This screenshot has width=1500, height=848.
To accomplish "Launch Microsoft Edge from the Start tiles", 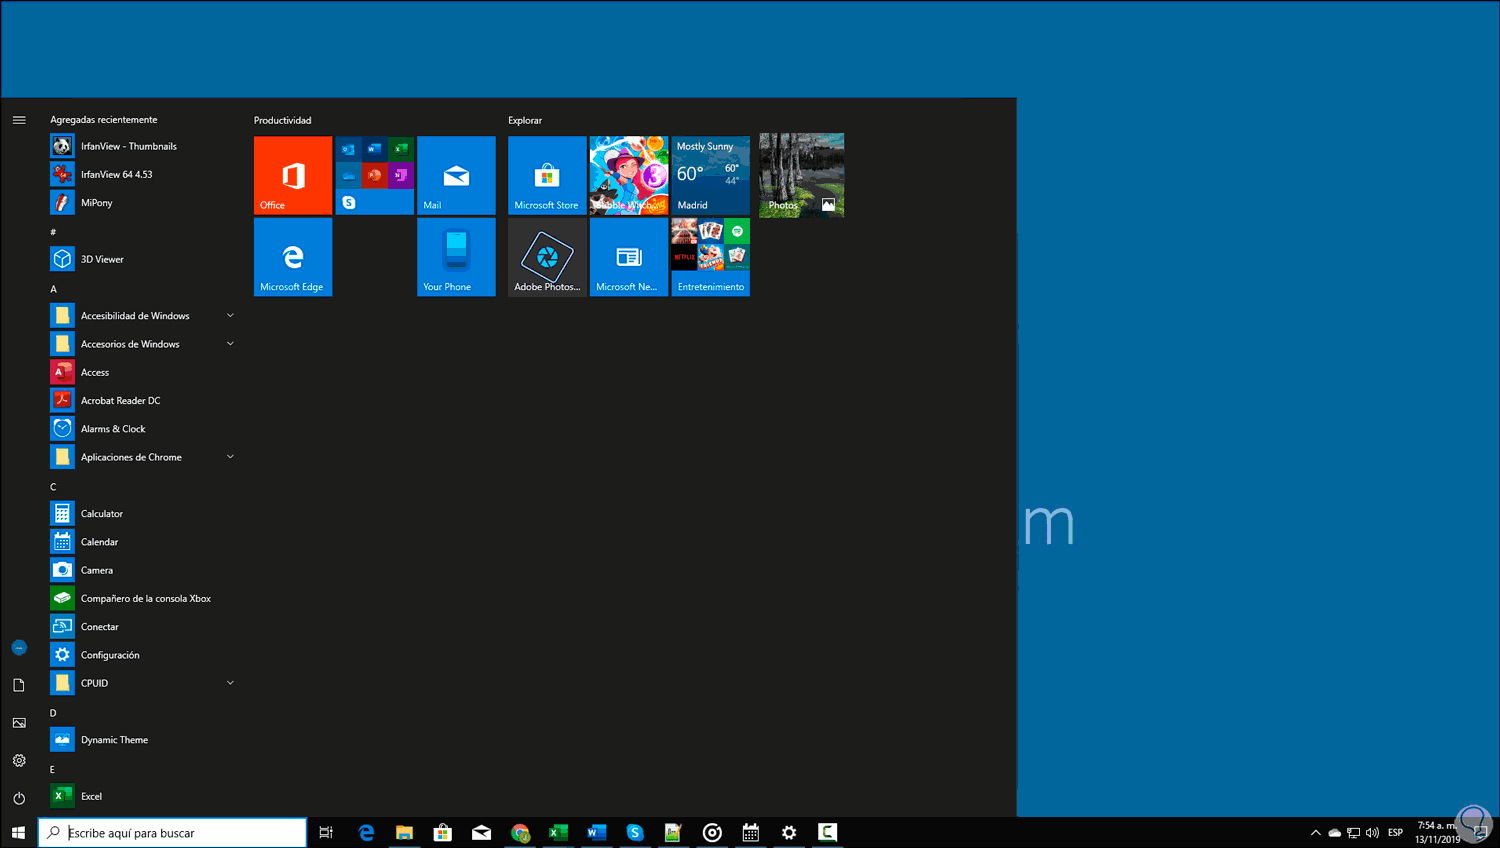I will coord(293,257).
